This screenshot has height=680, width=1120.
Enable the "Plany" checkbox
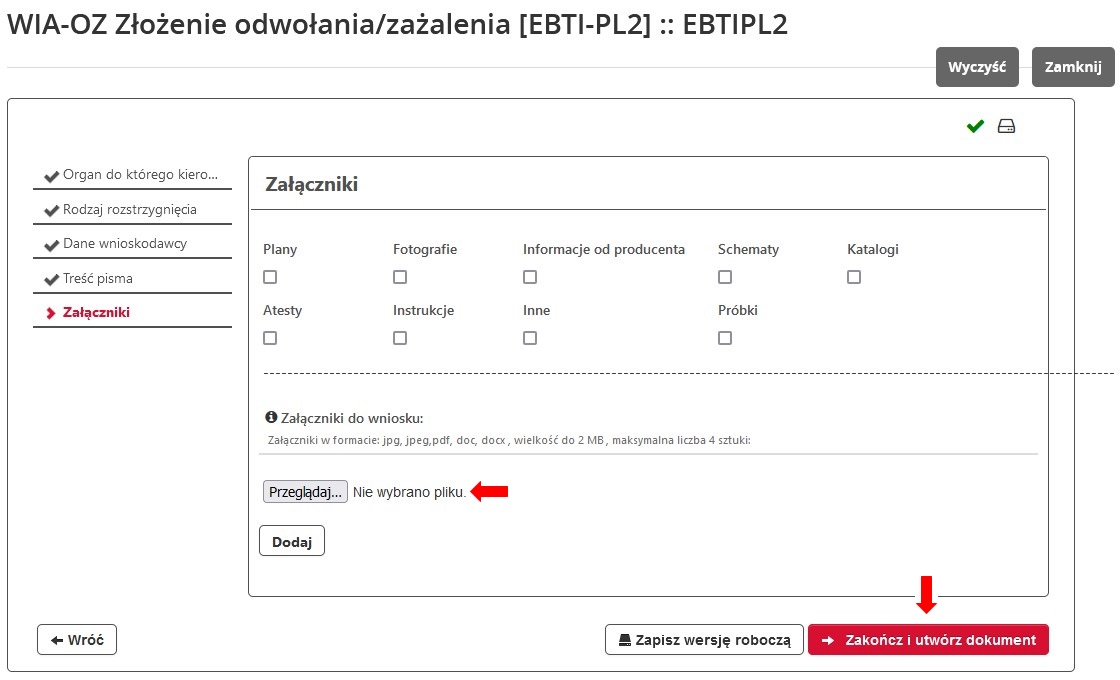(x=269, y=276)
